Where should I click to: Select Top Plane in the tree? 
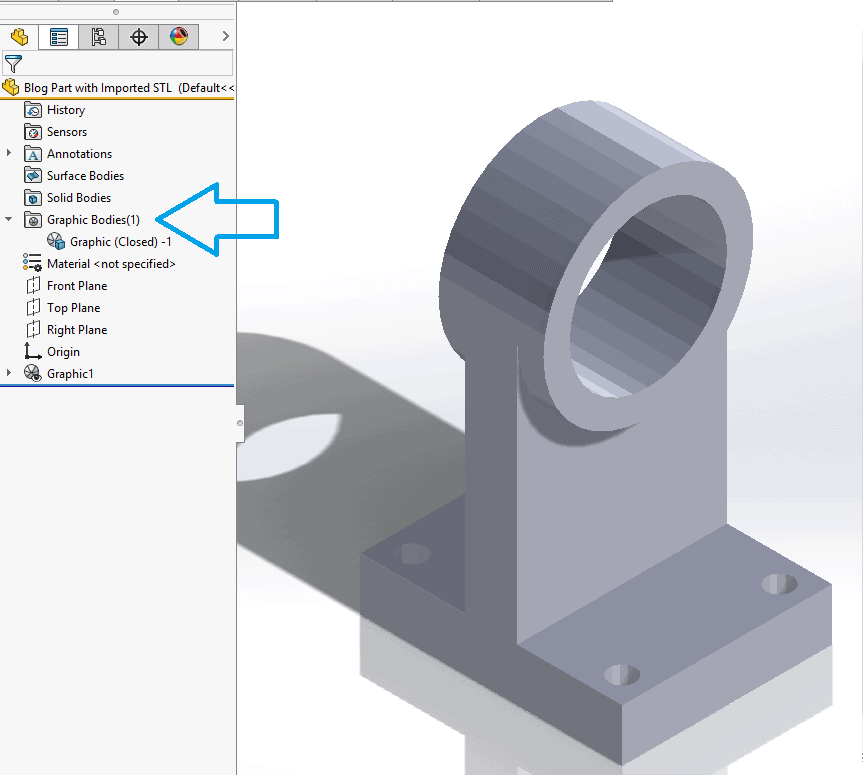(x=74, y=308)
